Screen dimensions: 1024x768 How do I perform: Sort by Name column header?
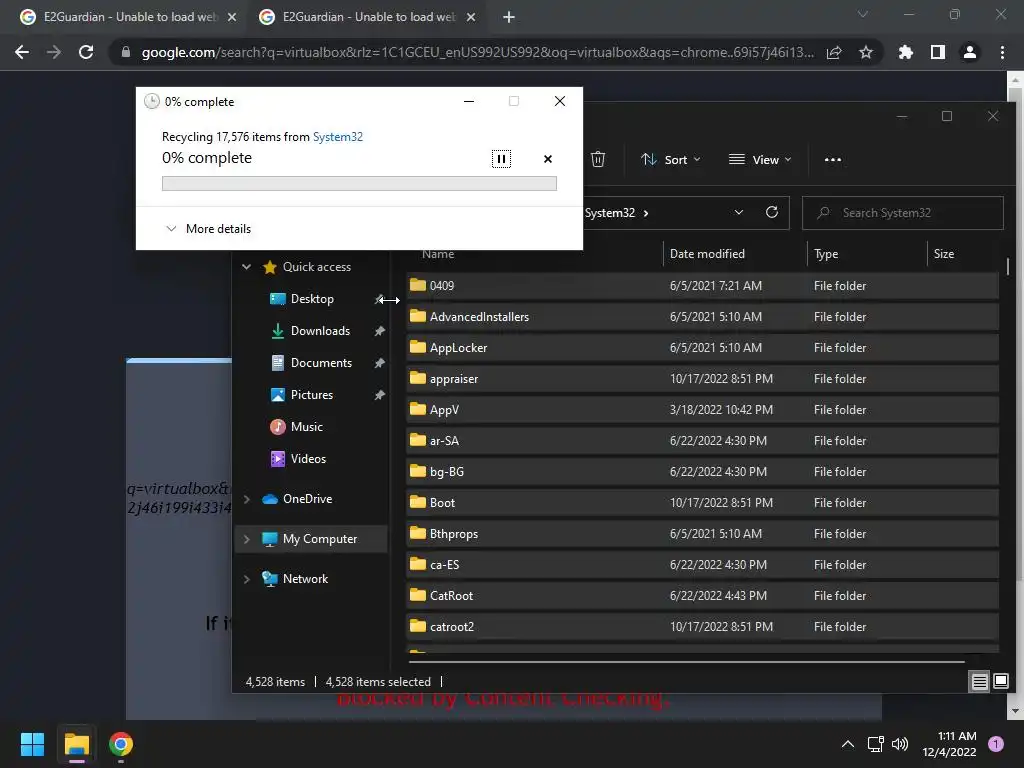click(438, 253)
